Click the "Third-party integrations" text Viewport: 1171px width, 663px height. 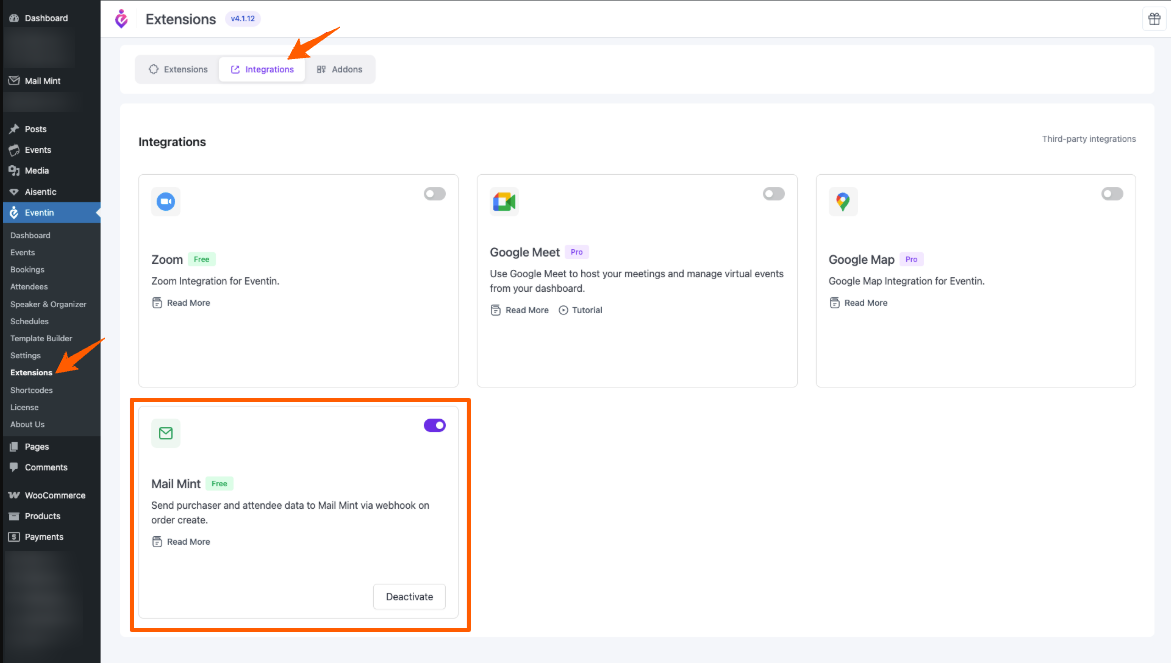click(x=1089, y=139)
